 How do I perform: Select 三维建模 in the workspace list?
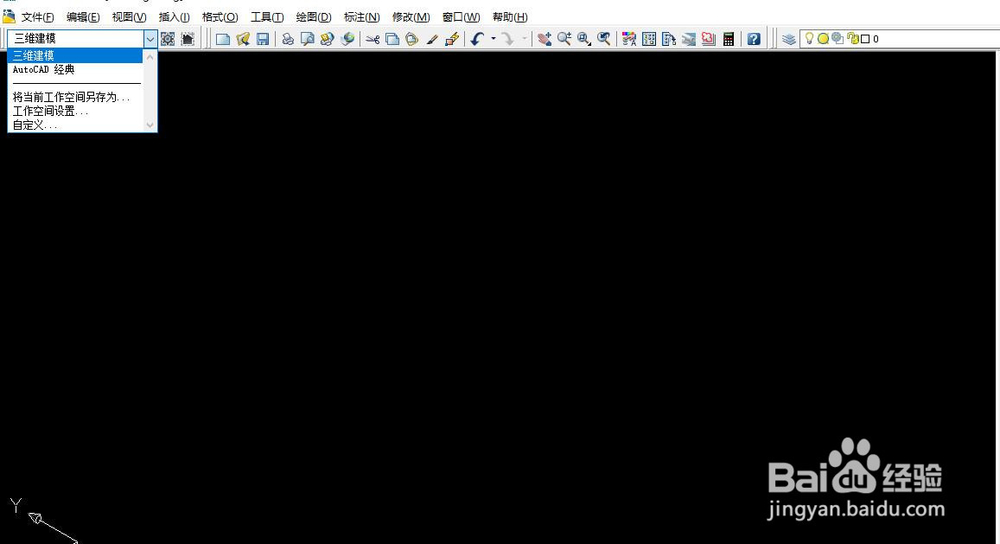75,55
